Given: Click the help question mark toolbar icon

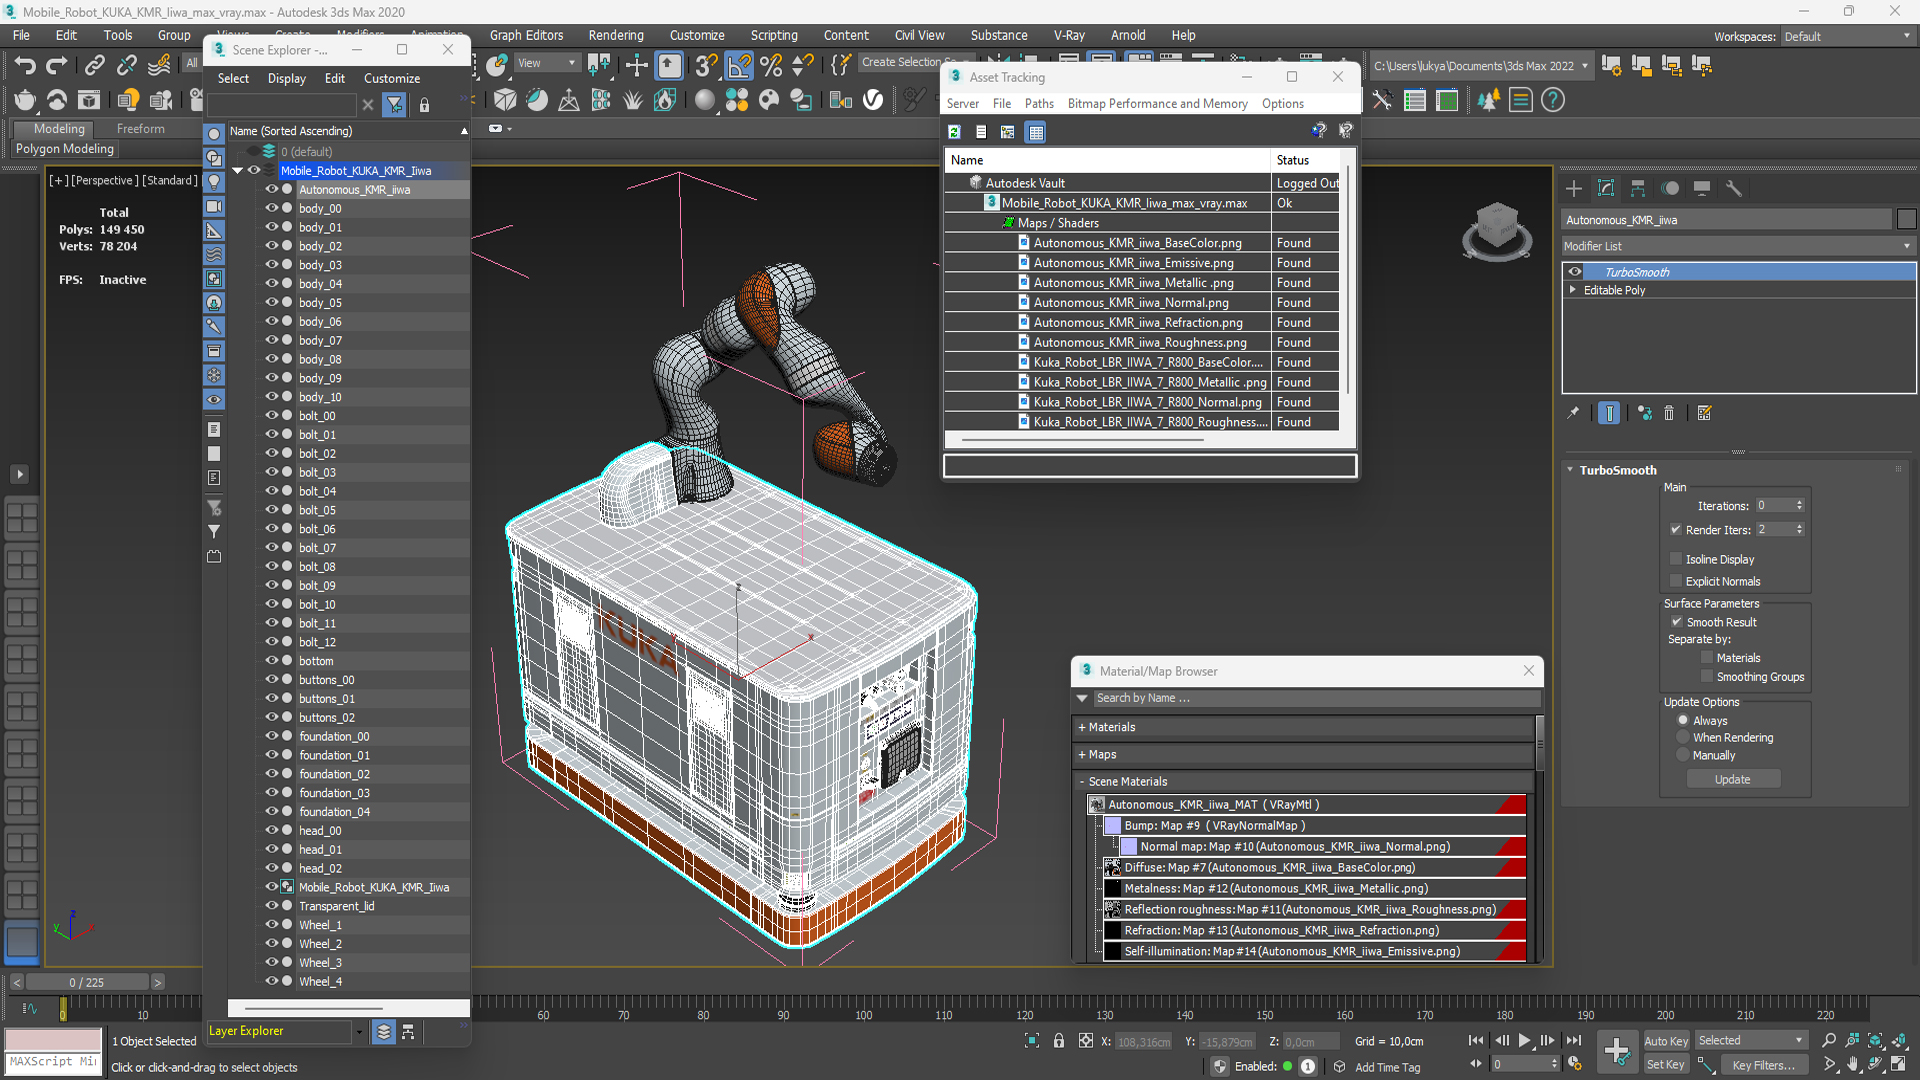Looking at the screenshot, I should [x=1553, y=100].
